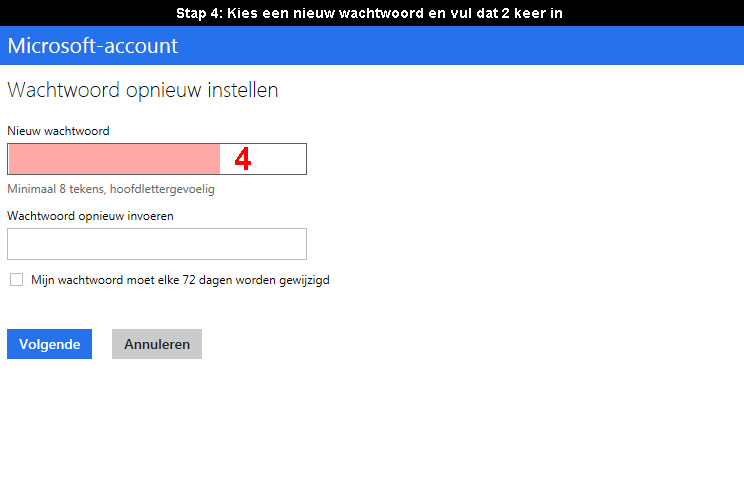Cancel with the Annuleren button
The width and height of the screenshot is (744, 500).
[157, 344]
